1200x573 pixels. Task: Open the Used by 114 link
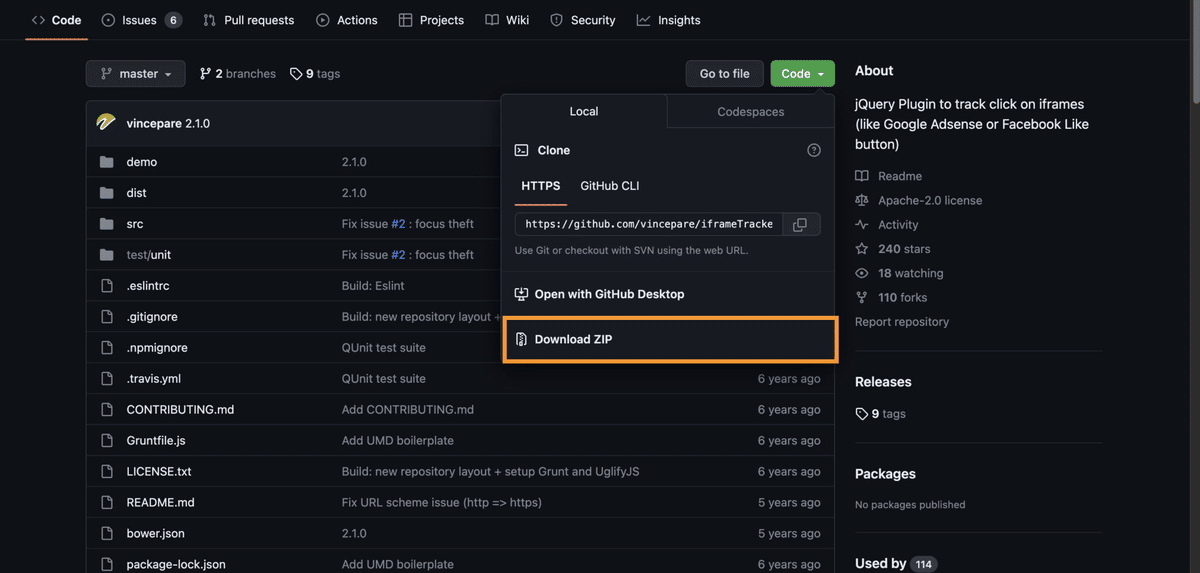point(895,564)
